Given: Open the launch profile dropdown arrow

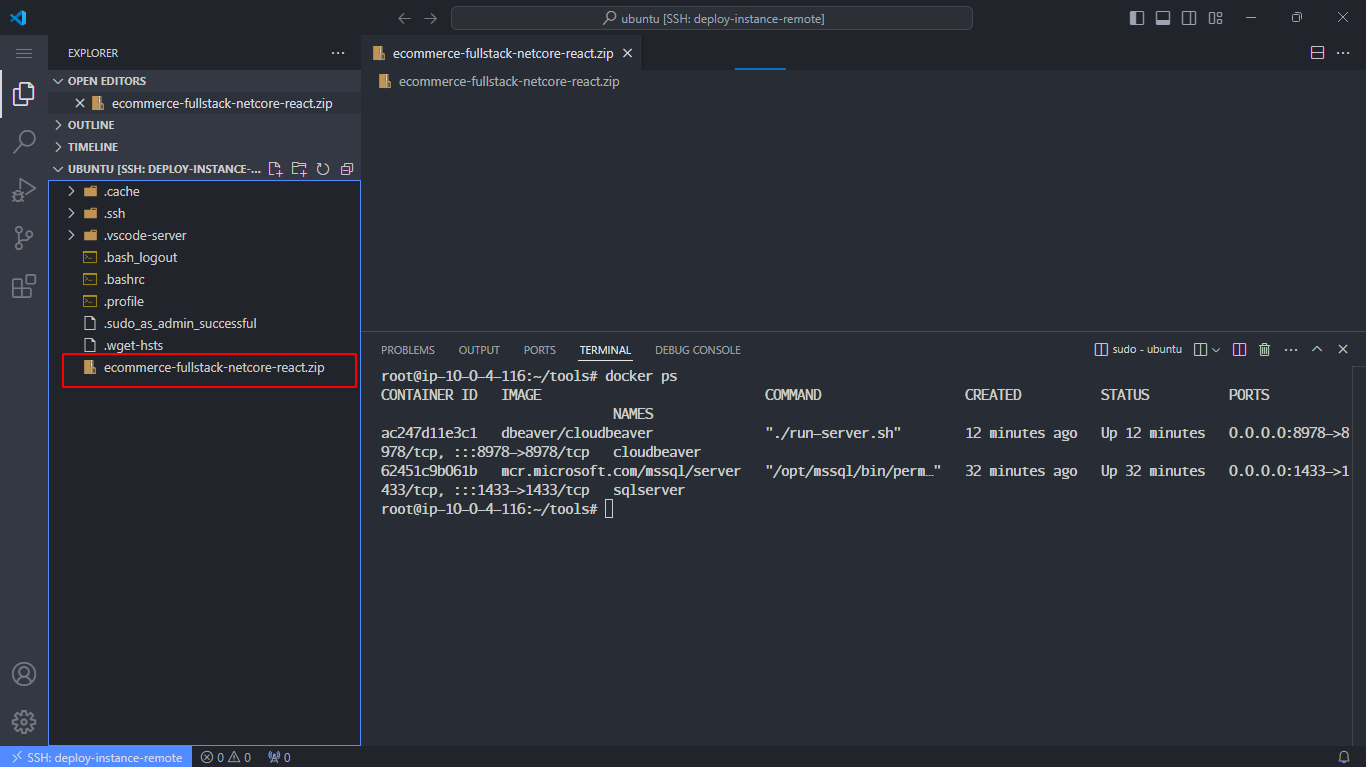Looking at the screenshot, I should (x=1216, y=350).
